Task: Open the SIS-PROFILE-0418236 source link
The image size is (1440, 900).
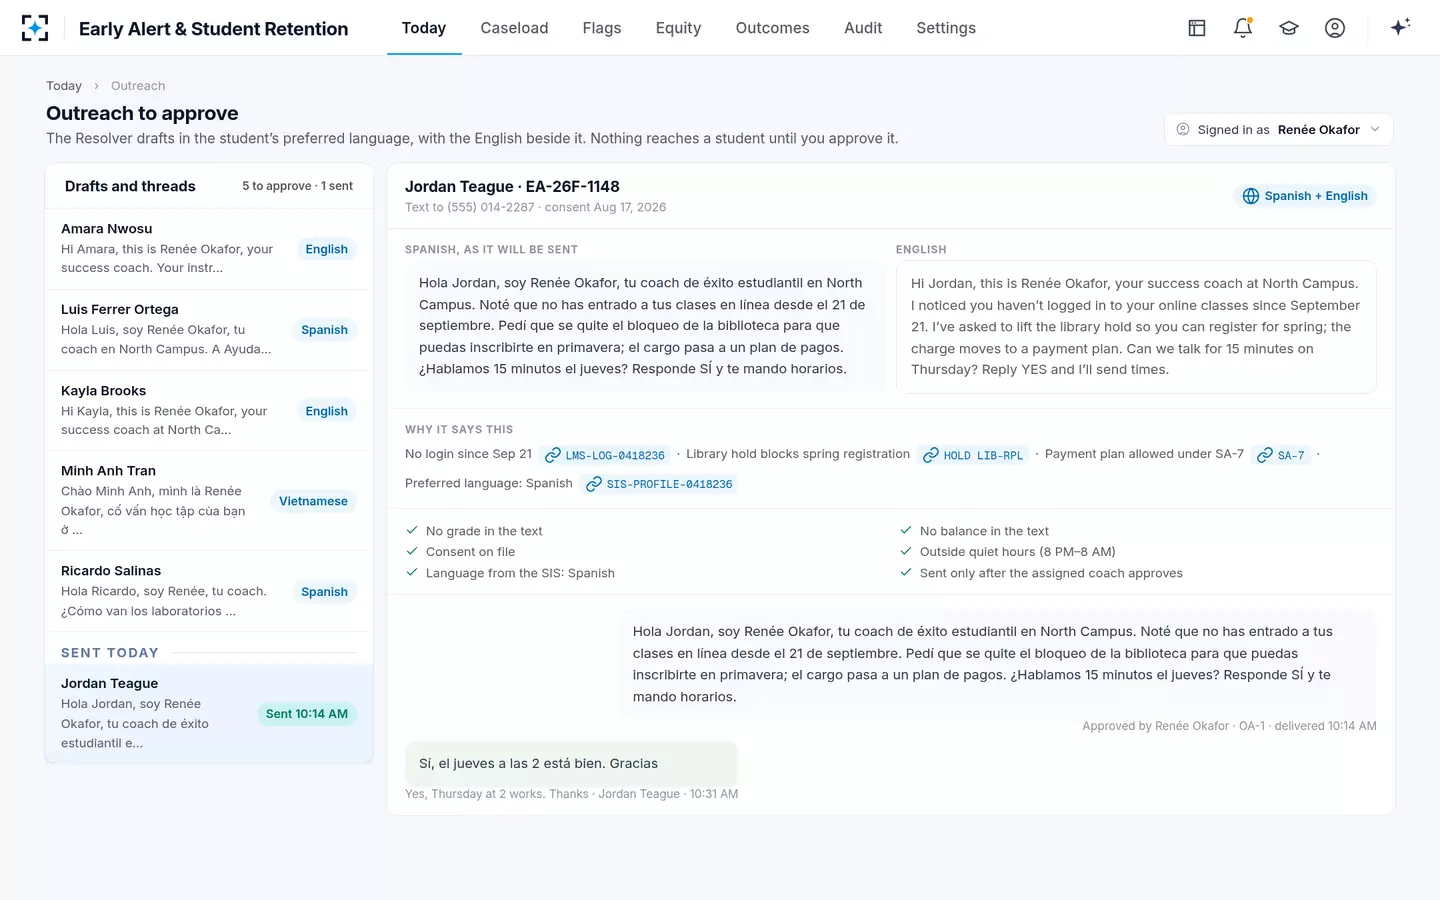Action: (x=659, y=484)
